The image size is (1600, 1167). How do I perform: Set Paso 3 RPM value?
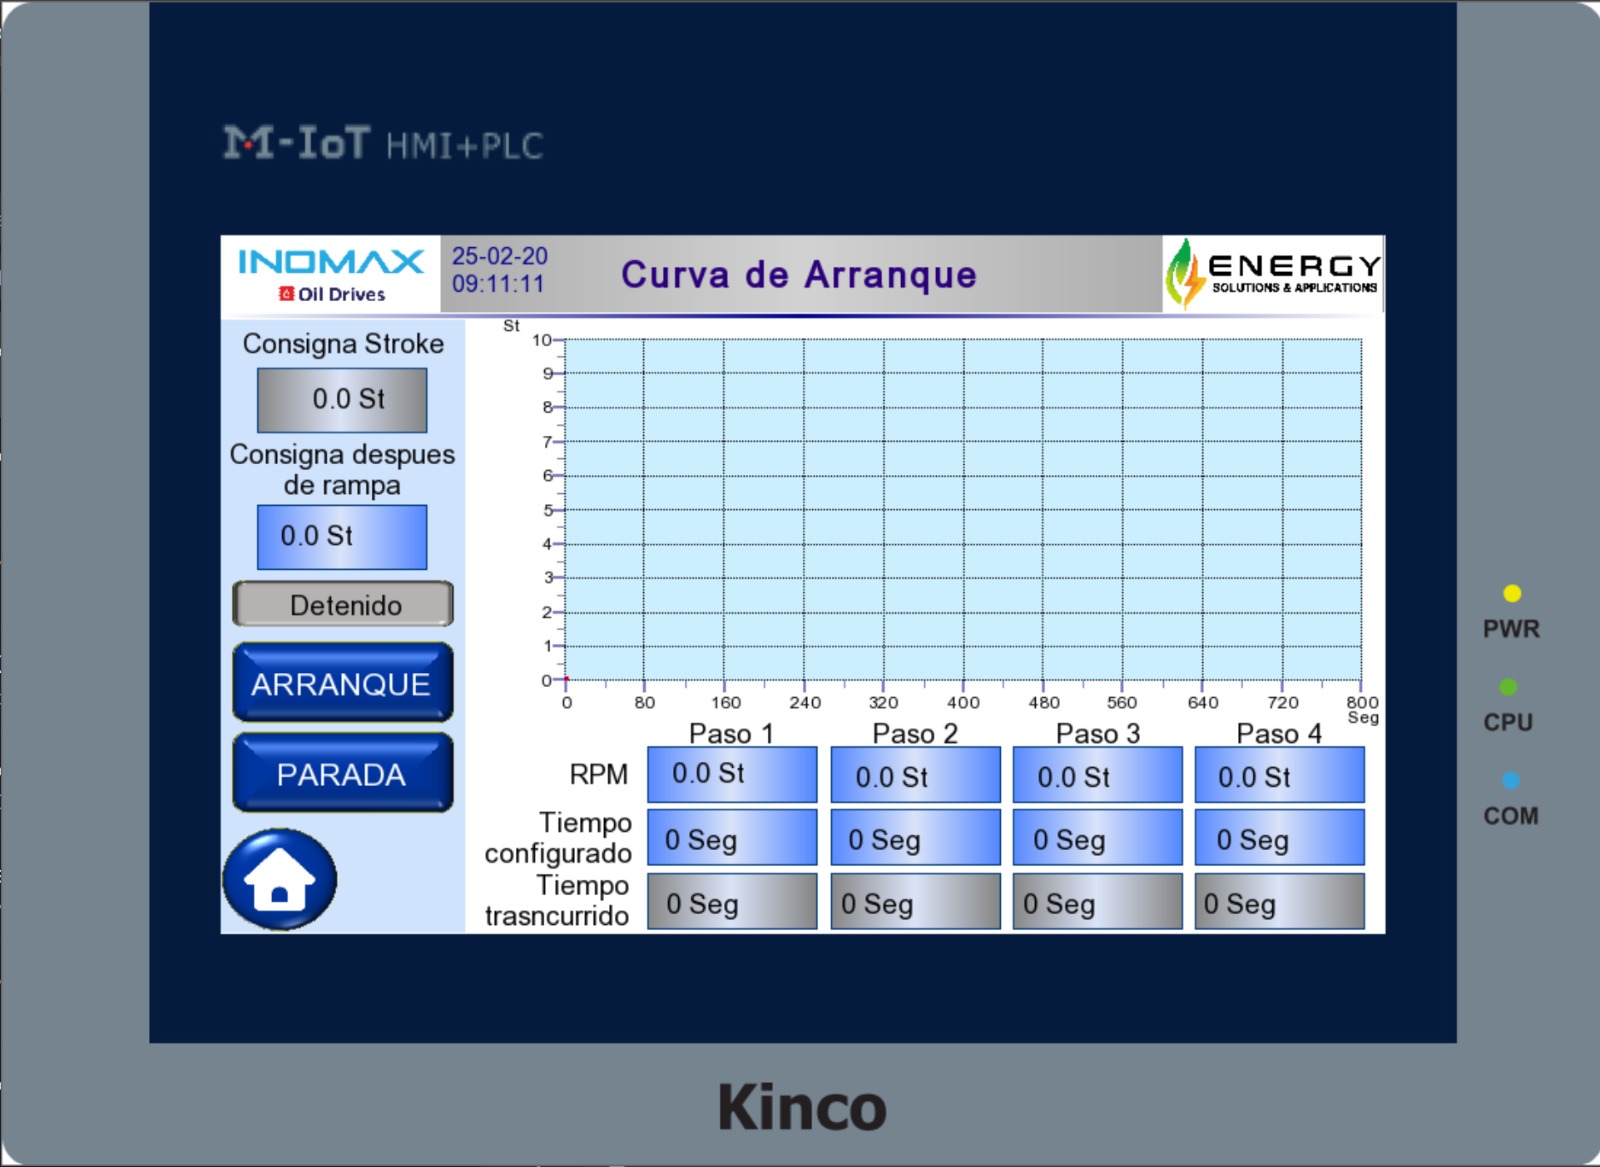[1097, 775]
